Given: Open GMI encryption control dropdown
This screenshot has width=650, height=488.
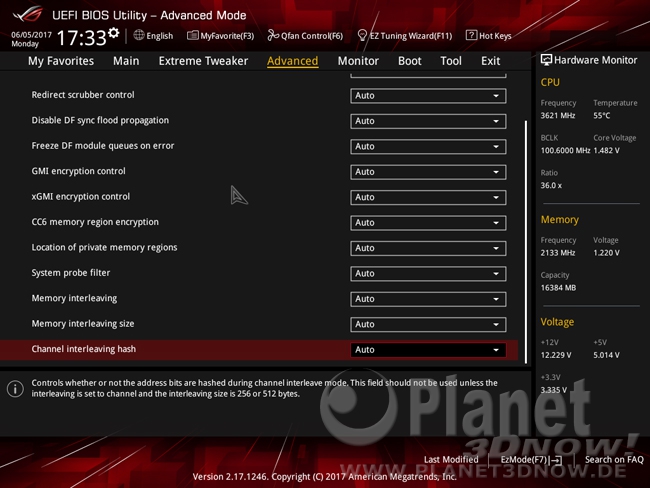Looking at the screenshot, I should pyautogui.click(x=428, y=172).
